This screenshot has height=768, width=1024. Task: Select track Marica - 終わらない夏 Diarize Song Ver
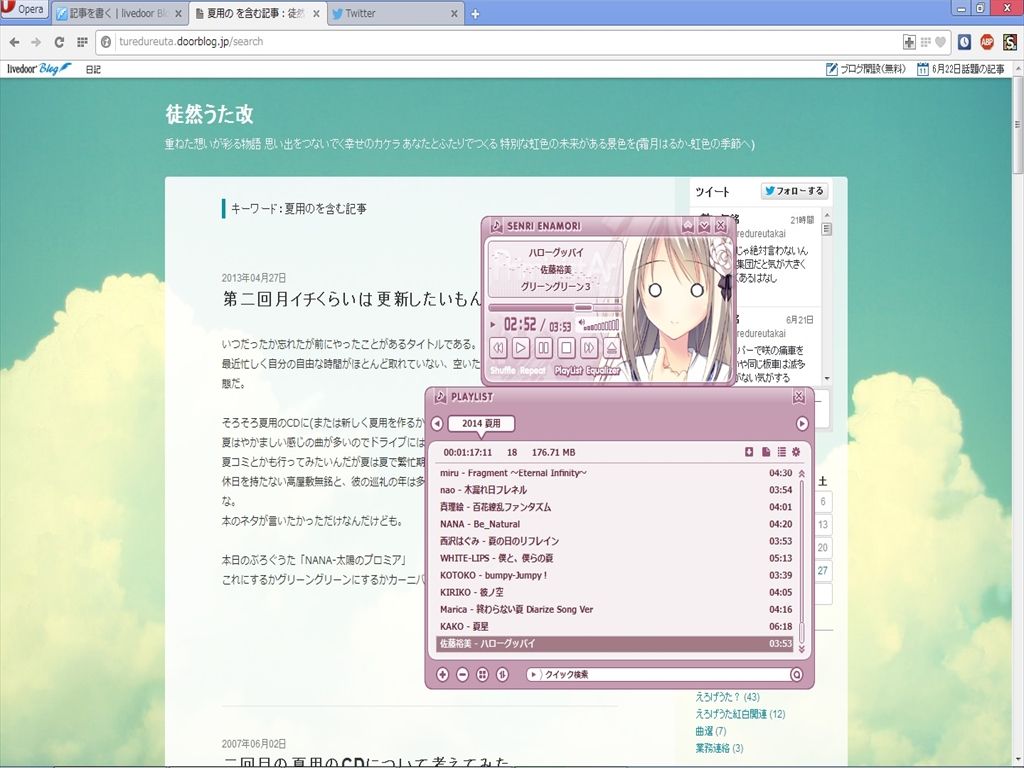coord(615,609)
